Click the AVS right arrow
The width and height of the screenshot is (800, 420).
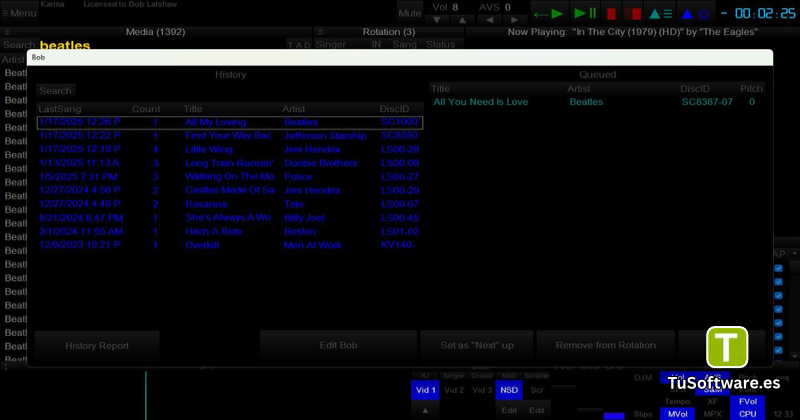point(514,20)
